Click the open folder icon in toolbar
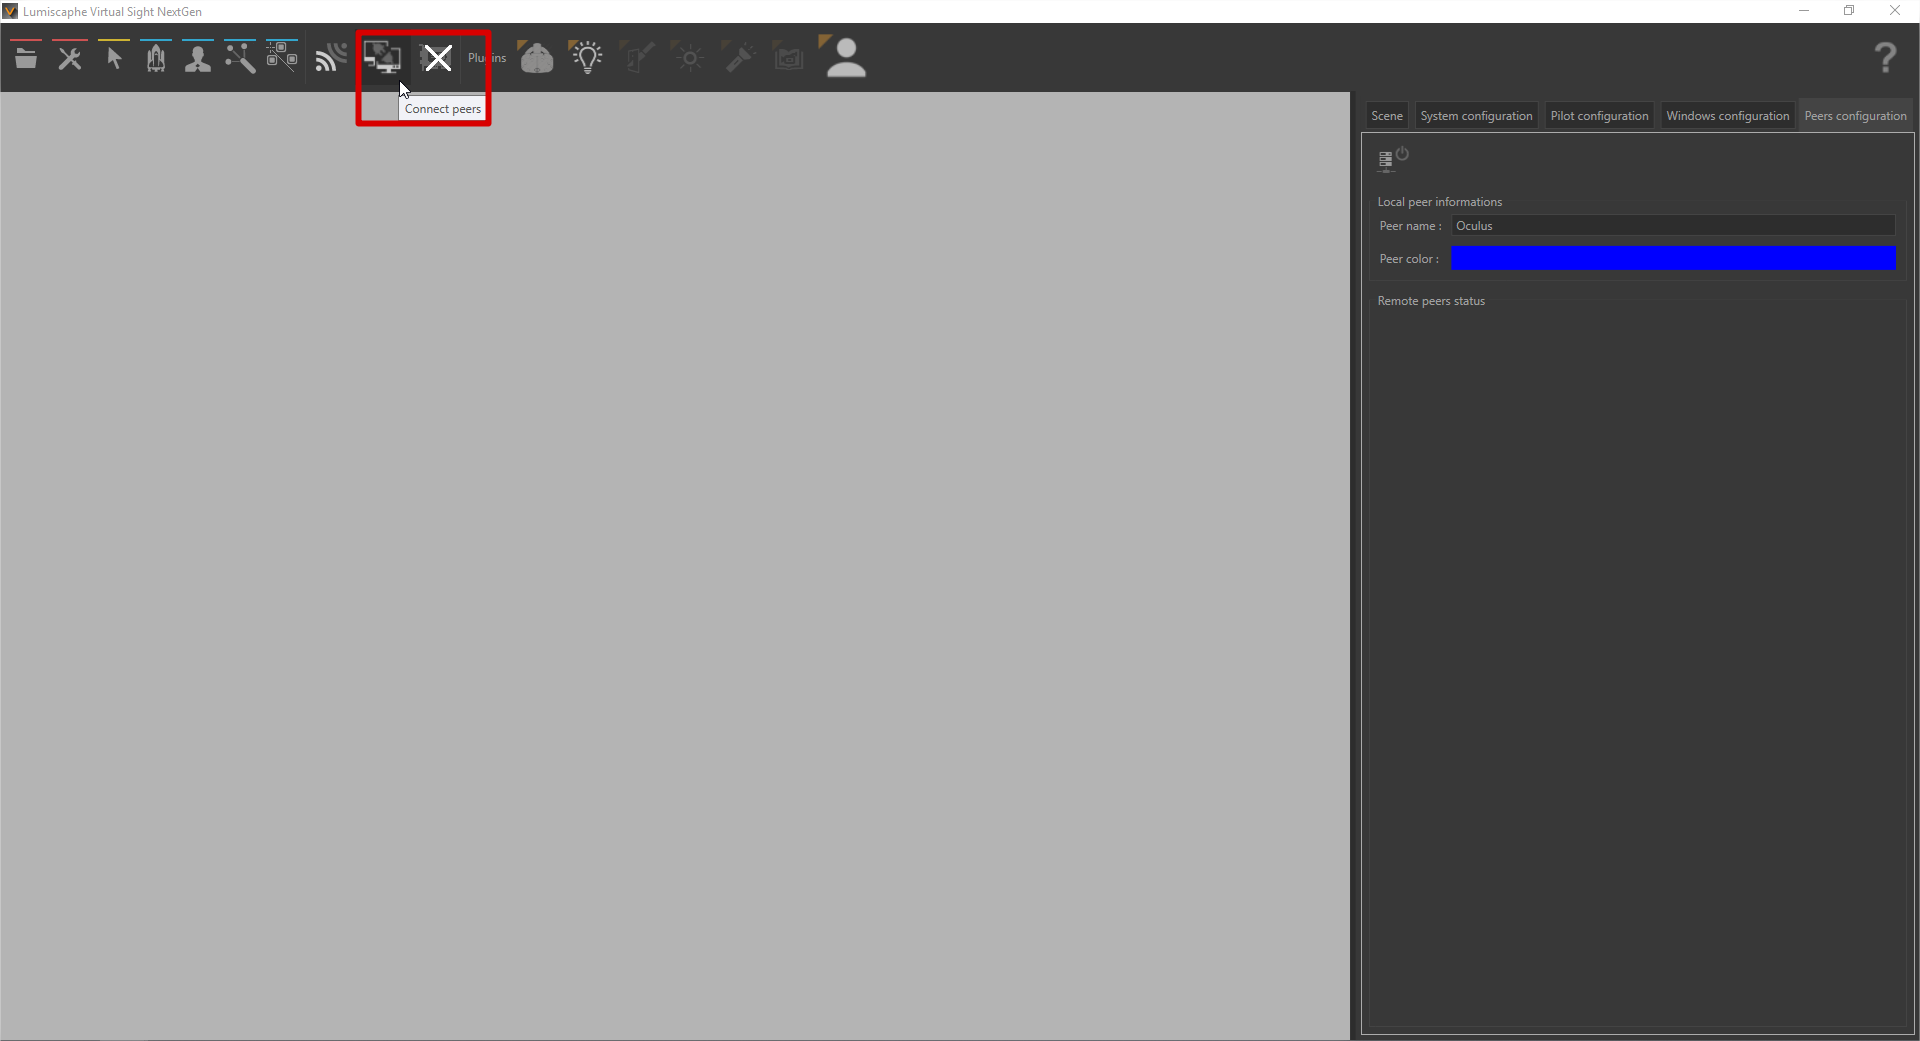Screen dimensions: 1920x1041 point(26,59)
